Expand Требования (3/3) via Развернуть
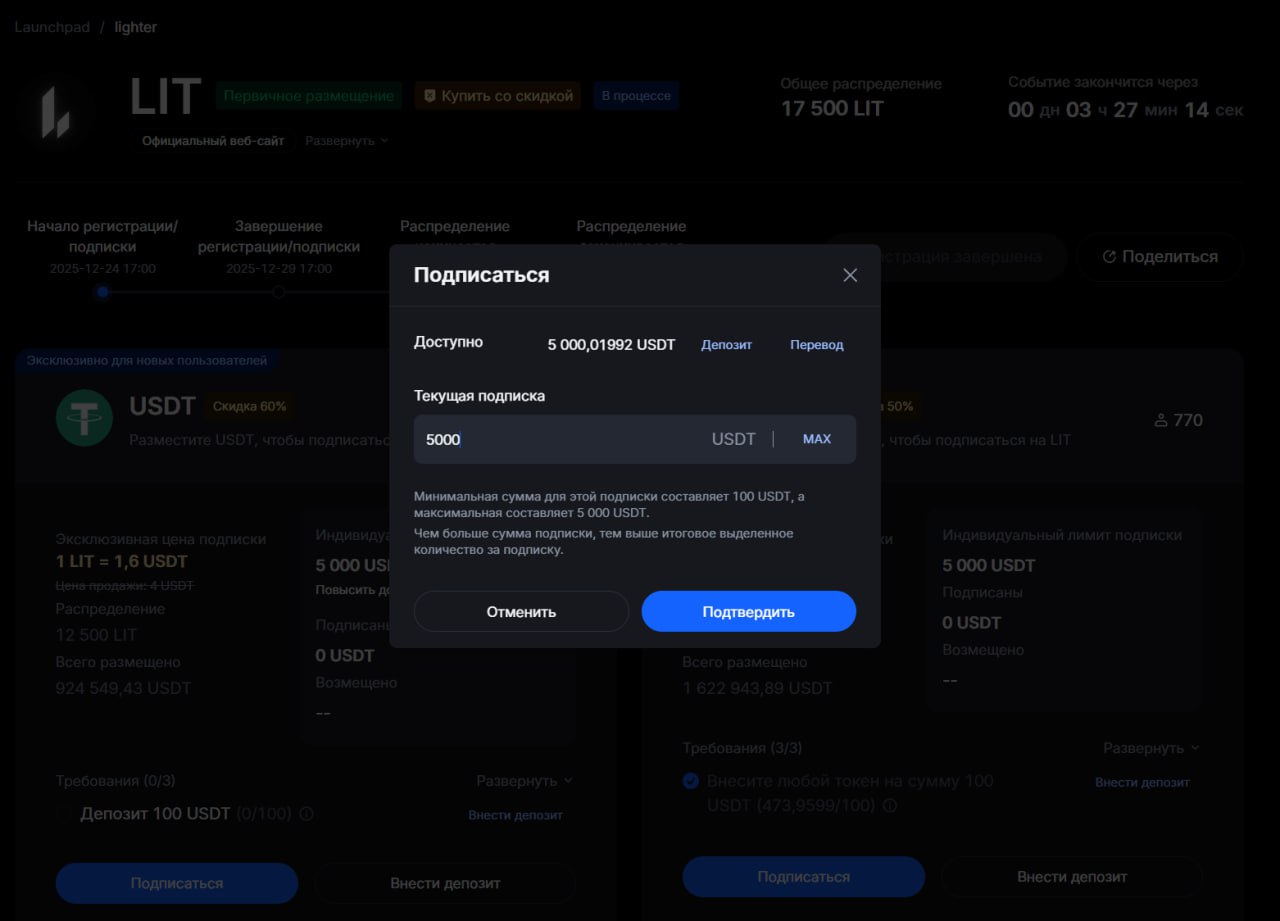 coord(1150,748)
